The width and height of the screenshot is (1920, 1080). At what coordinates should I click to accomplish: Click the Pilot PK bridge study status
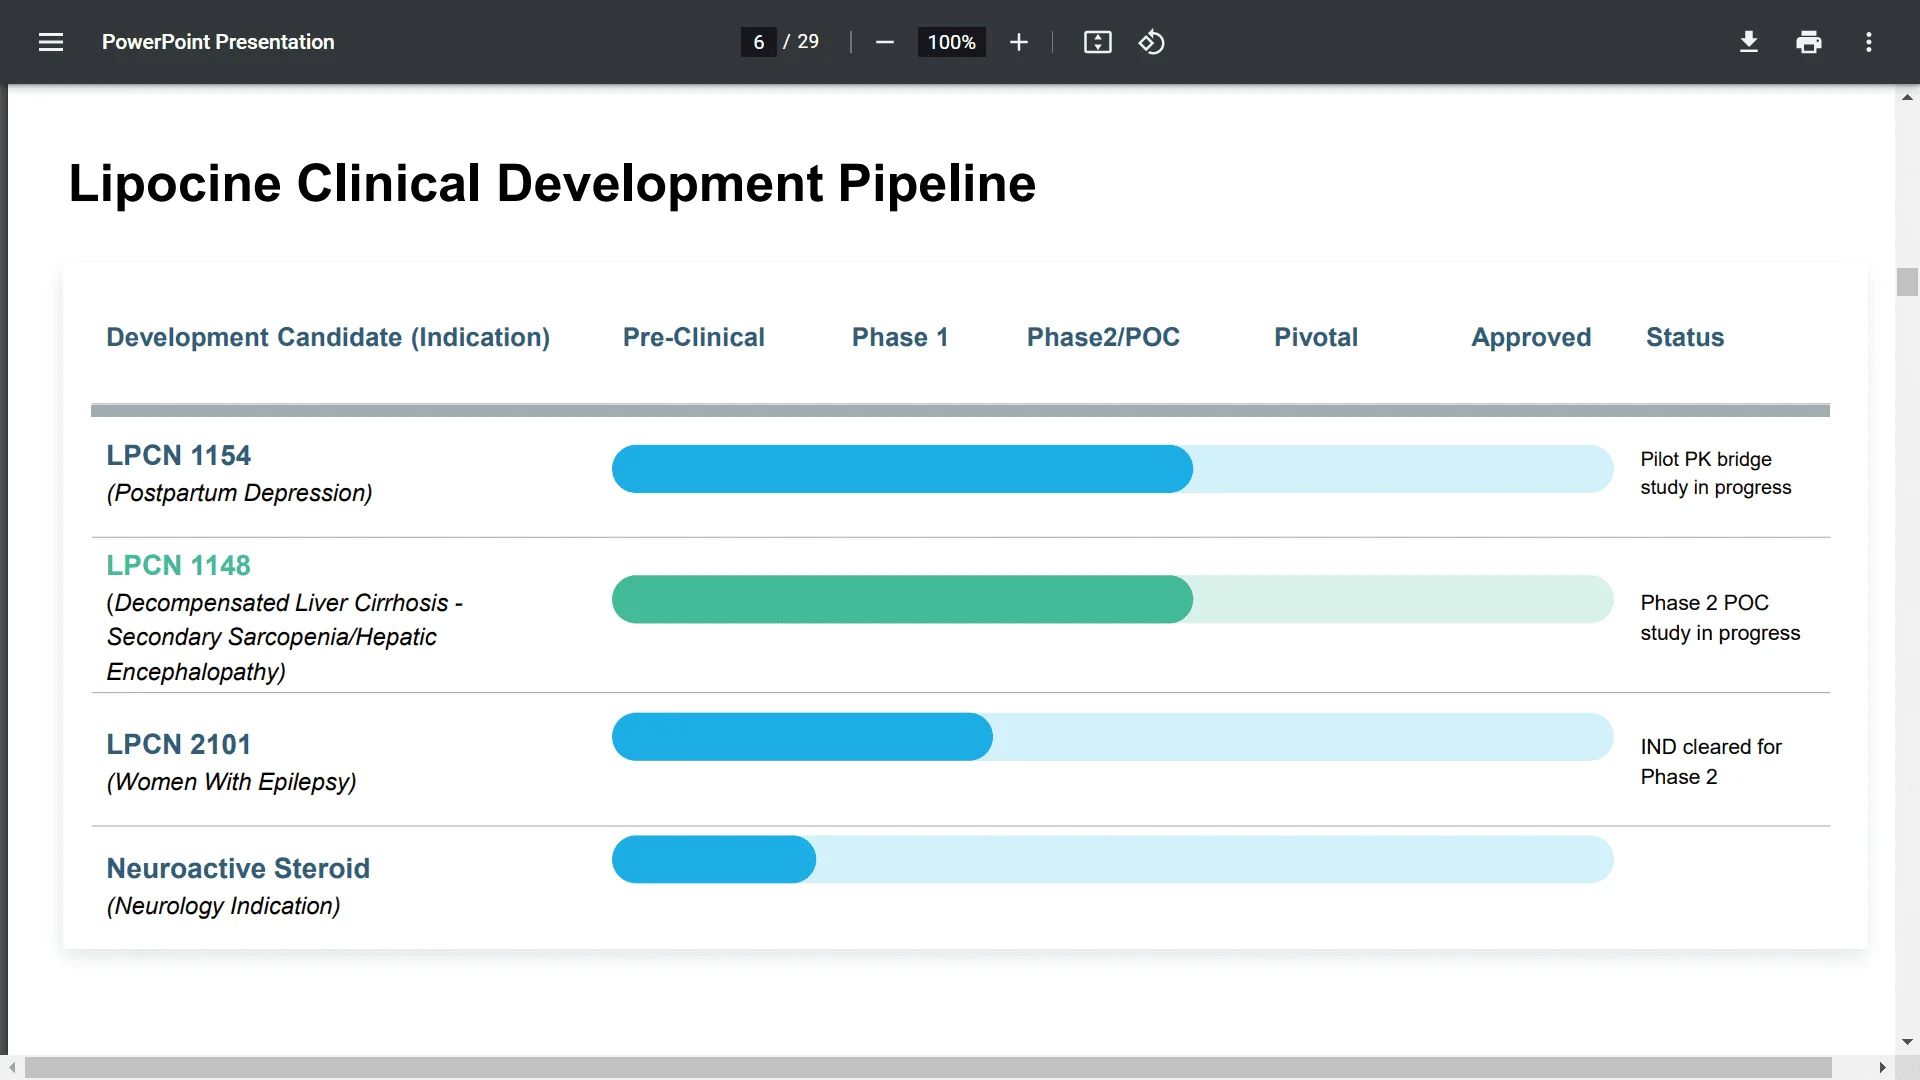tap(1716, 473)
